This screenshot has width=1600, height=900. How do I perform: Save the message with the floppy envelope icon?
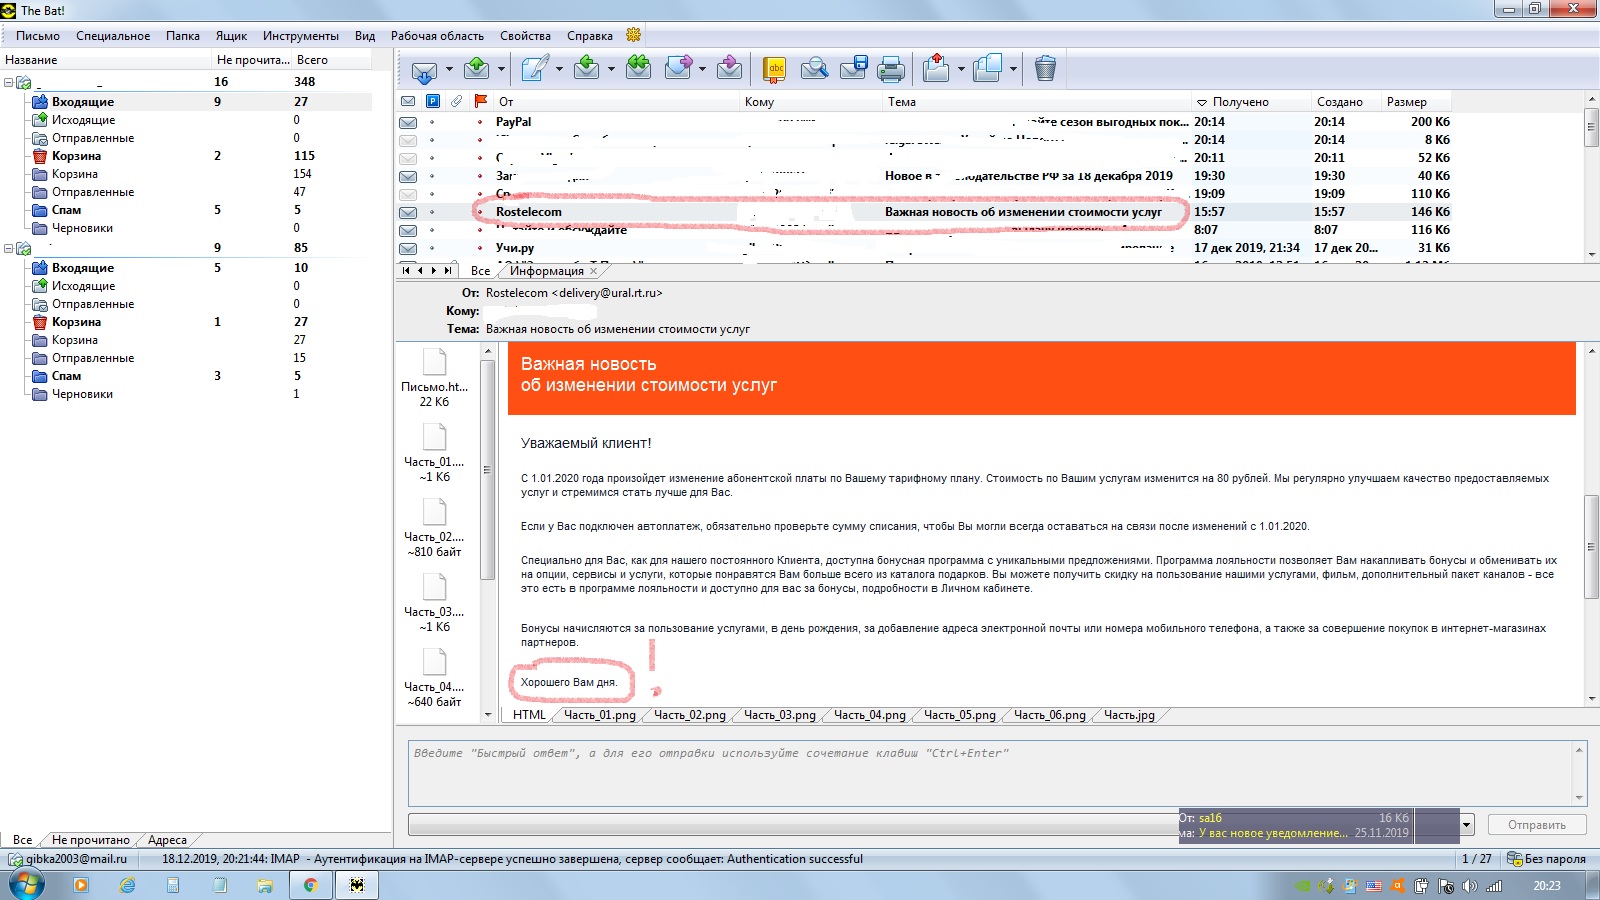tap(853, 69)
